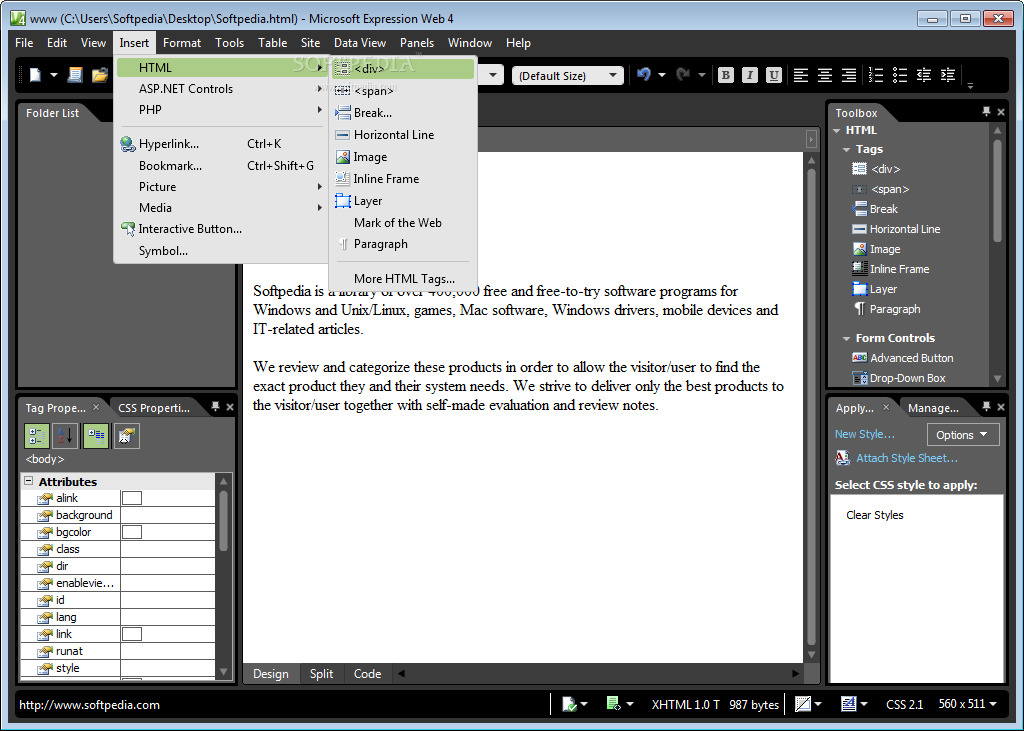Image resolution: width=1024 pixels, height=731 pixels.
Task: Open the Format menu
Action: [x=182, y=42]
